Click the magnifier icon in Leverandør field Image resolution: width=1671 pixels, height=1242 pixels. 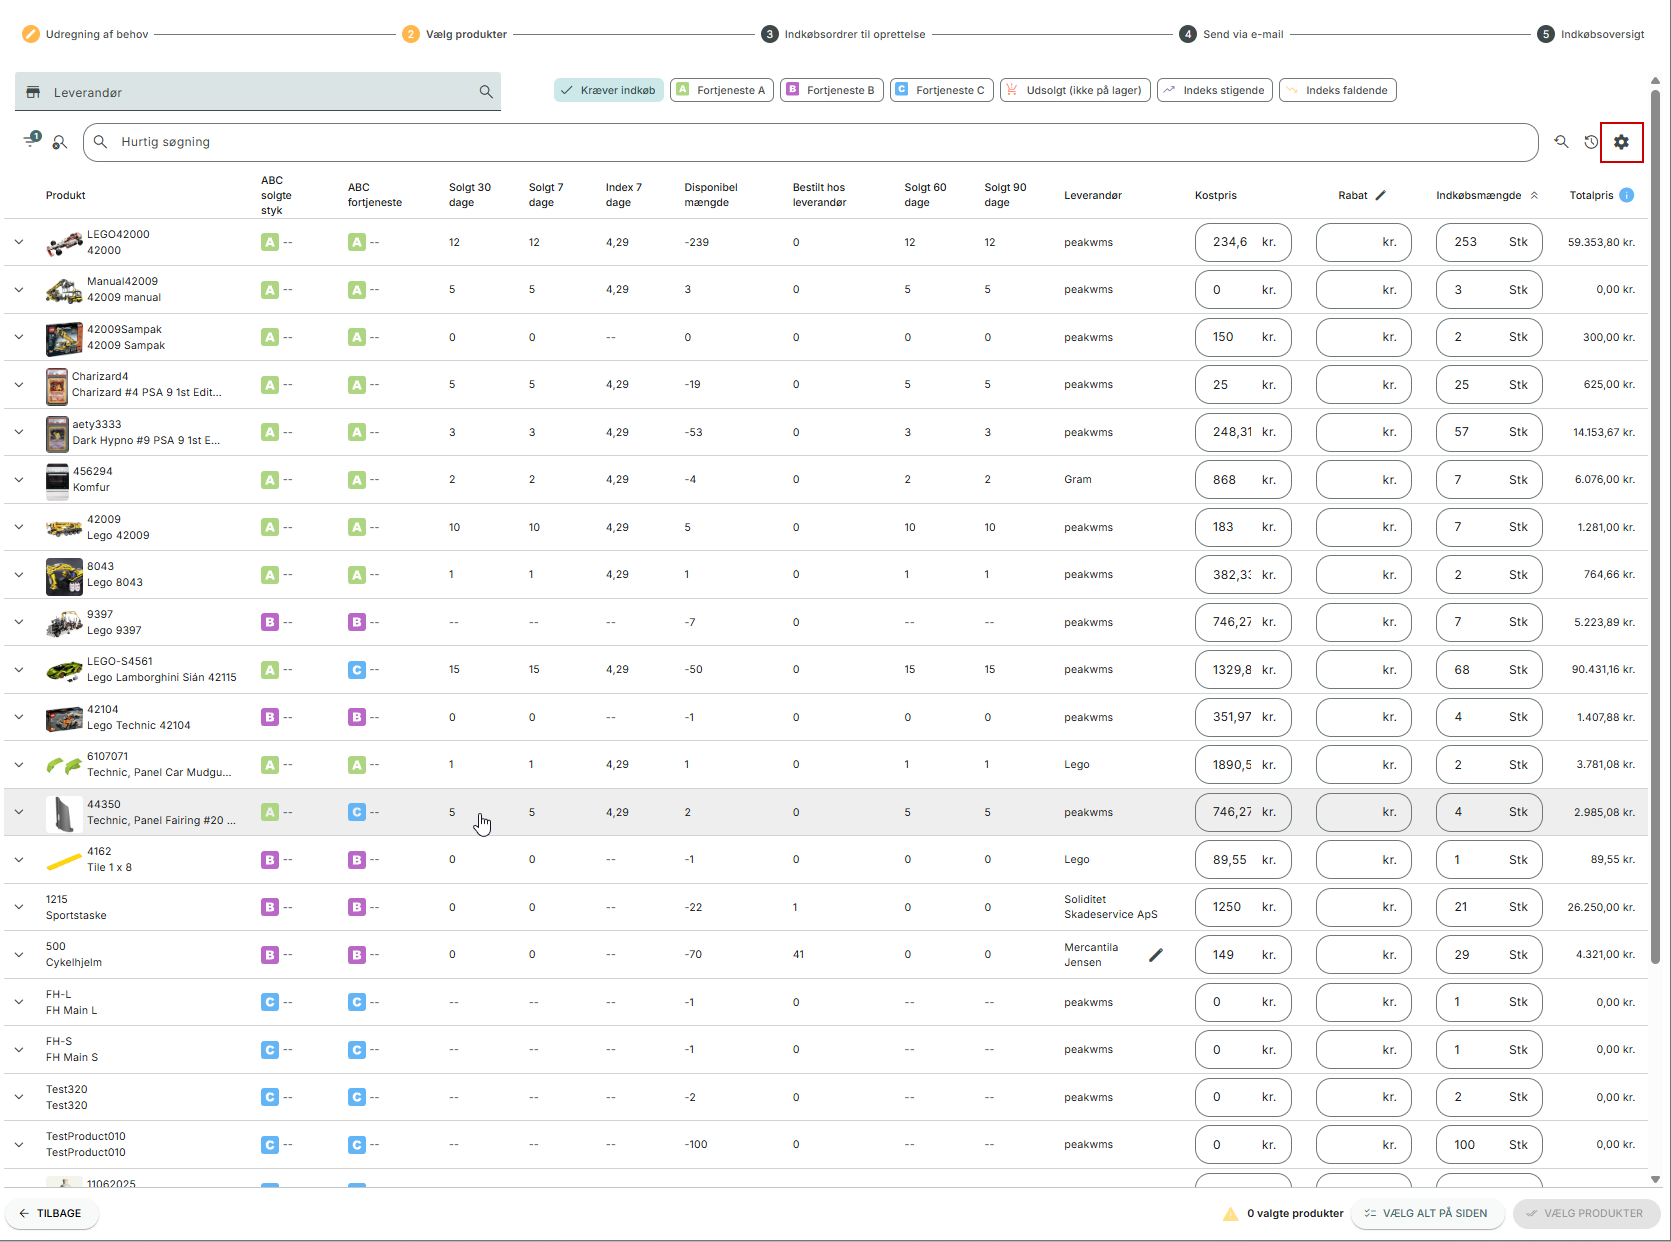(486, 92)
